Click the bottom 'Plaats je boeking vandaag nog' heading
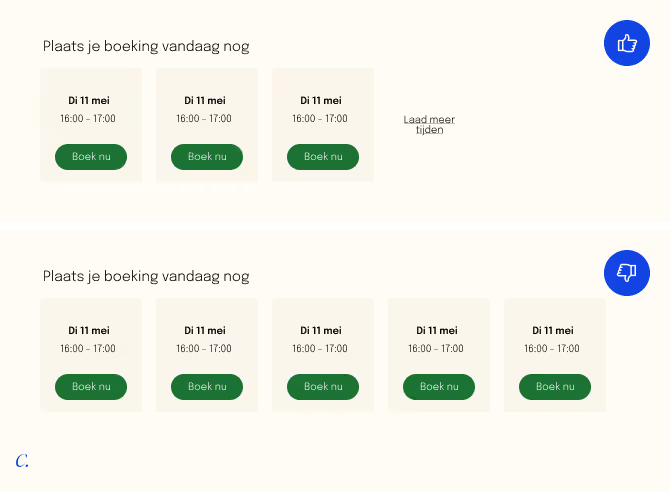The width and height of the screenshot is (670, 492). tap(146, 276)
